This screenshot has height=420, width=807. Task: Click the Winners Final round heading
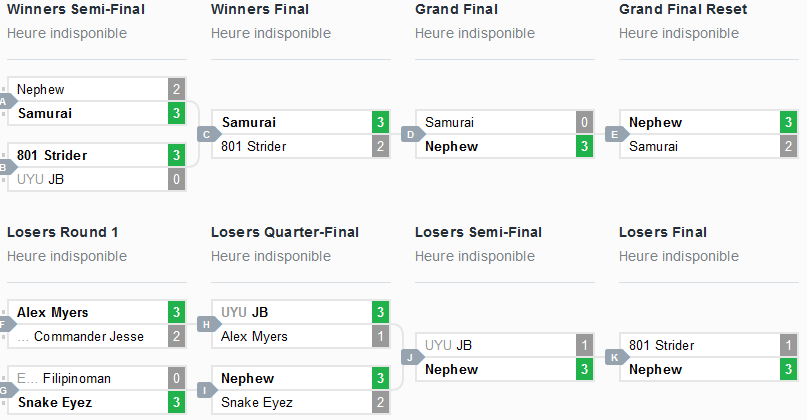coord(259,9)
